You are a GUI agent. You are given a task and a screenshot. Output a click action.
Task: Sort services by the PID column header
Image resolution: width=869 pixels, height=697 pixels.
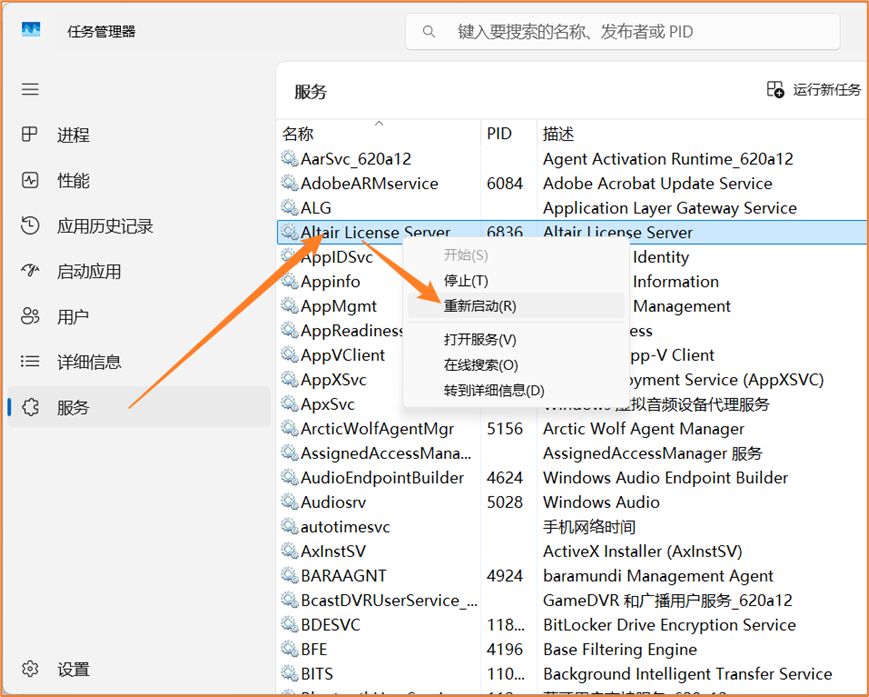(499, 134)
